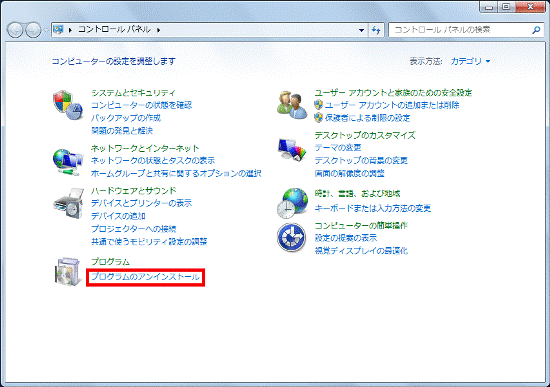The height and width of the screenshot is (387, 550).
Task: Open the コンピューターの簡単操作 heading link
Action: pos(361,225)
